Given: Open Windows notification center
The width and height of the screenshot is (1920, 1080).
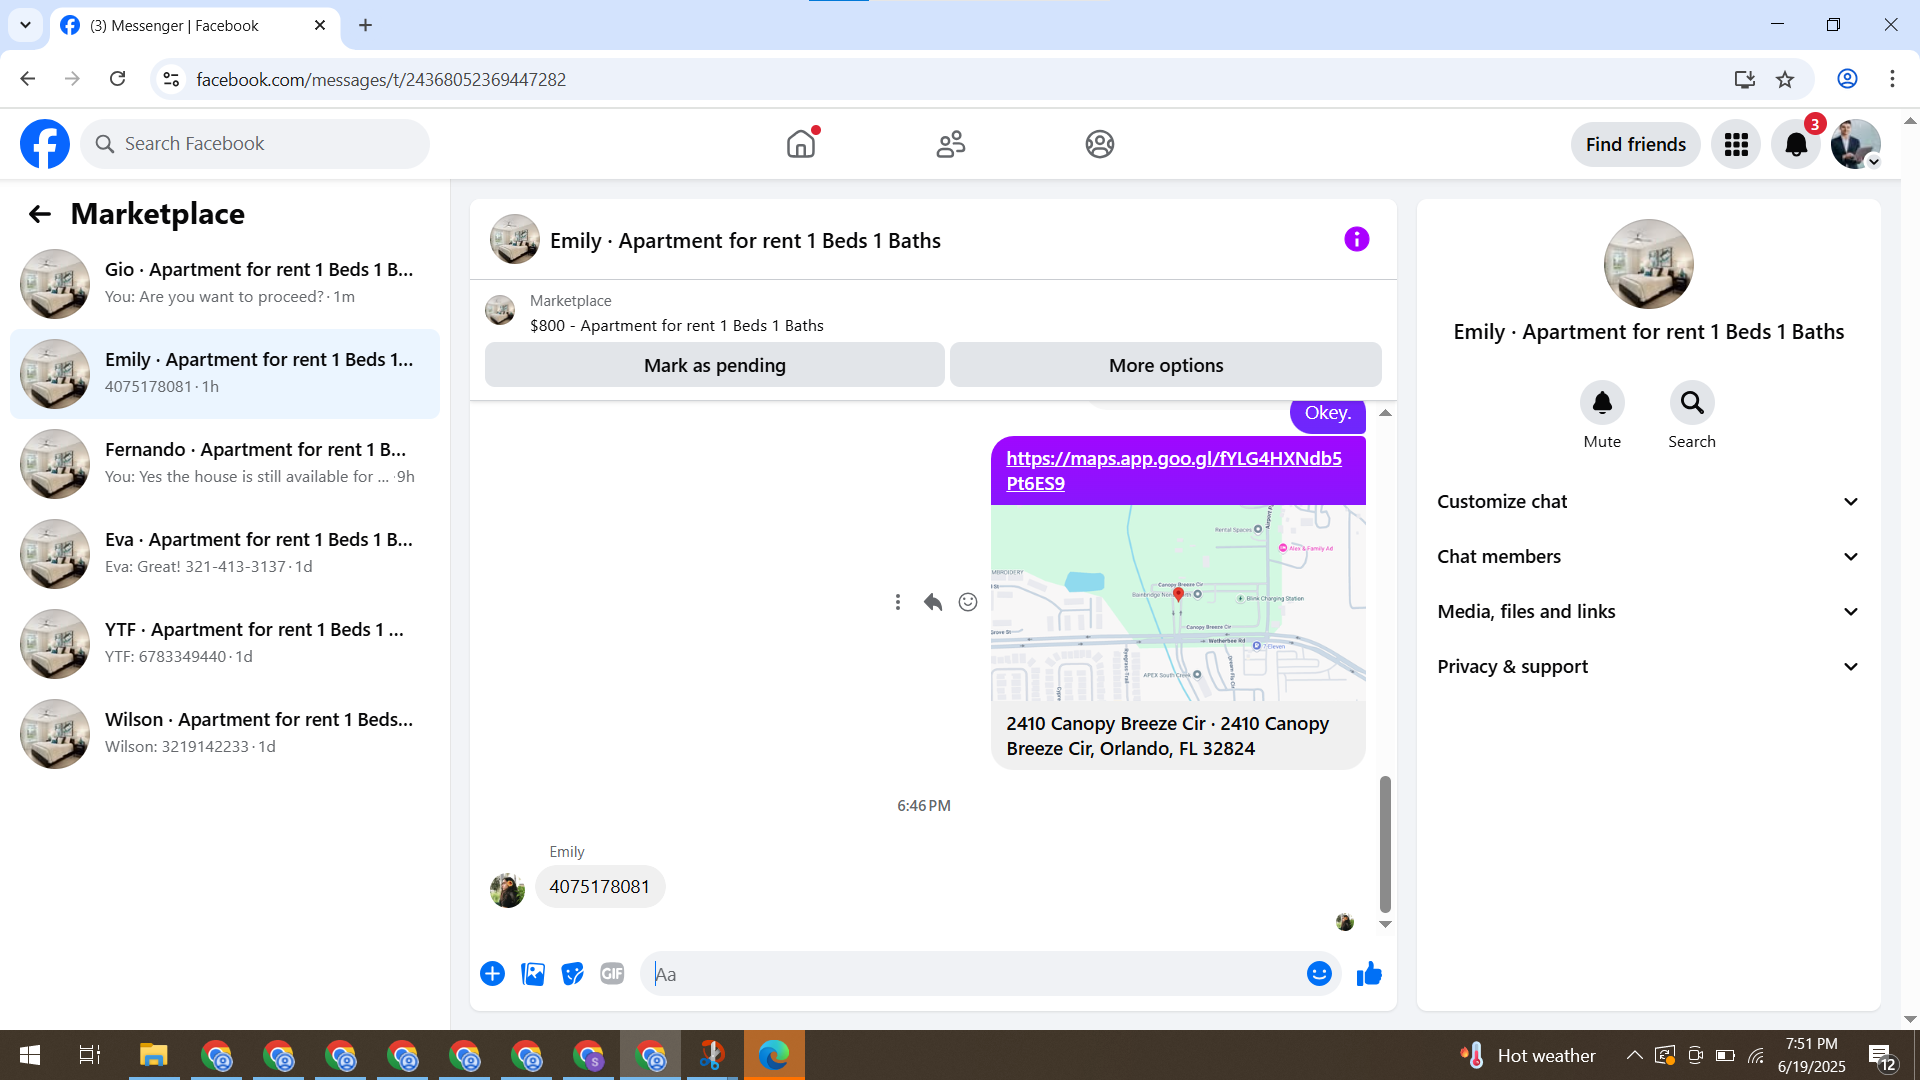Looking at the screenshot, I should [1880, 1056].
